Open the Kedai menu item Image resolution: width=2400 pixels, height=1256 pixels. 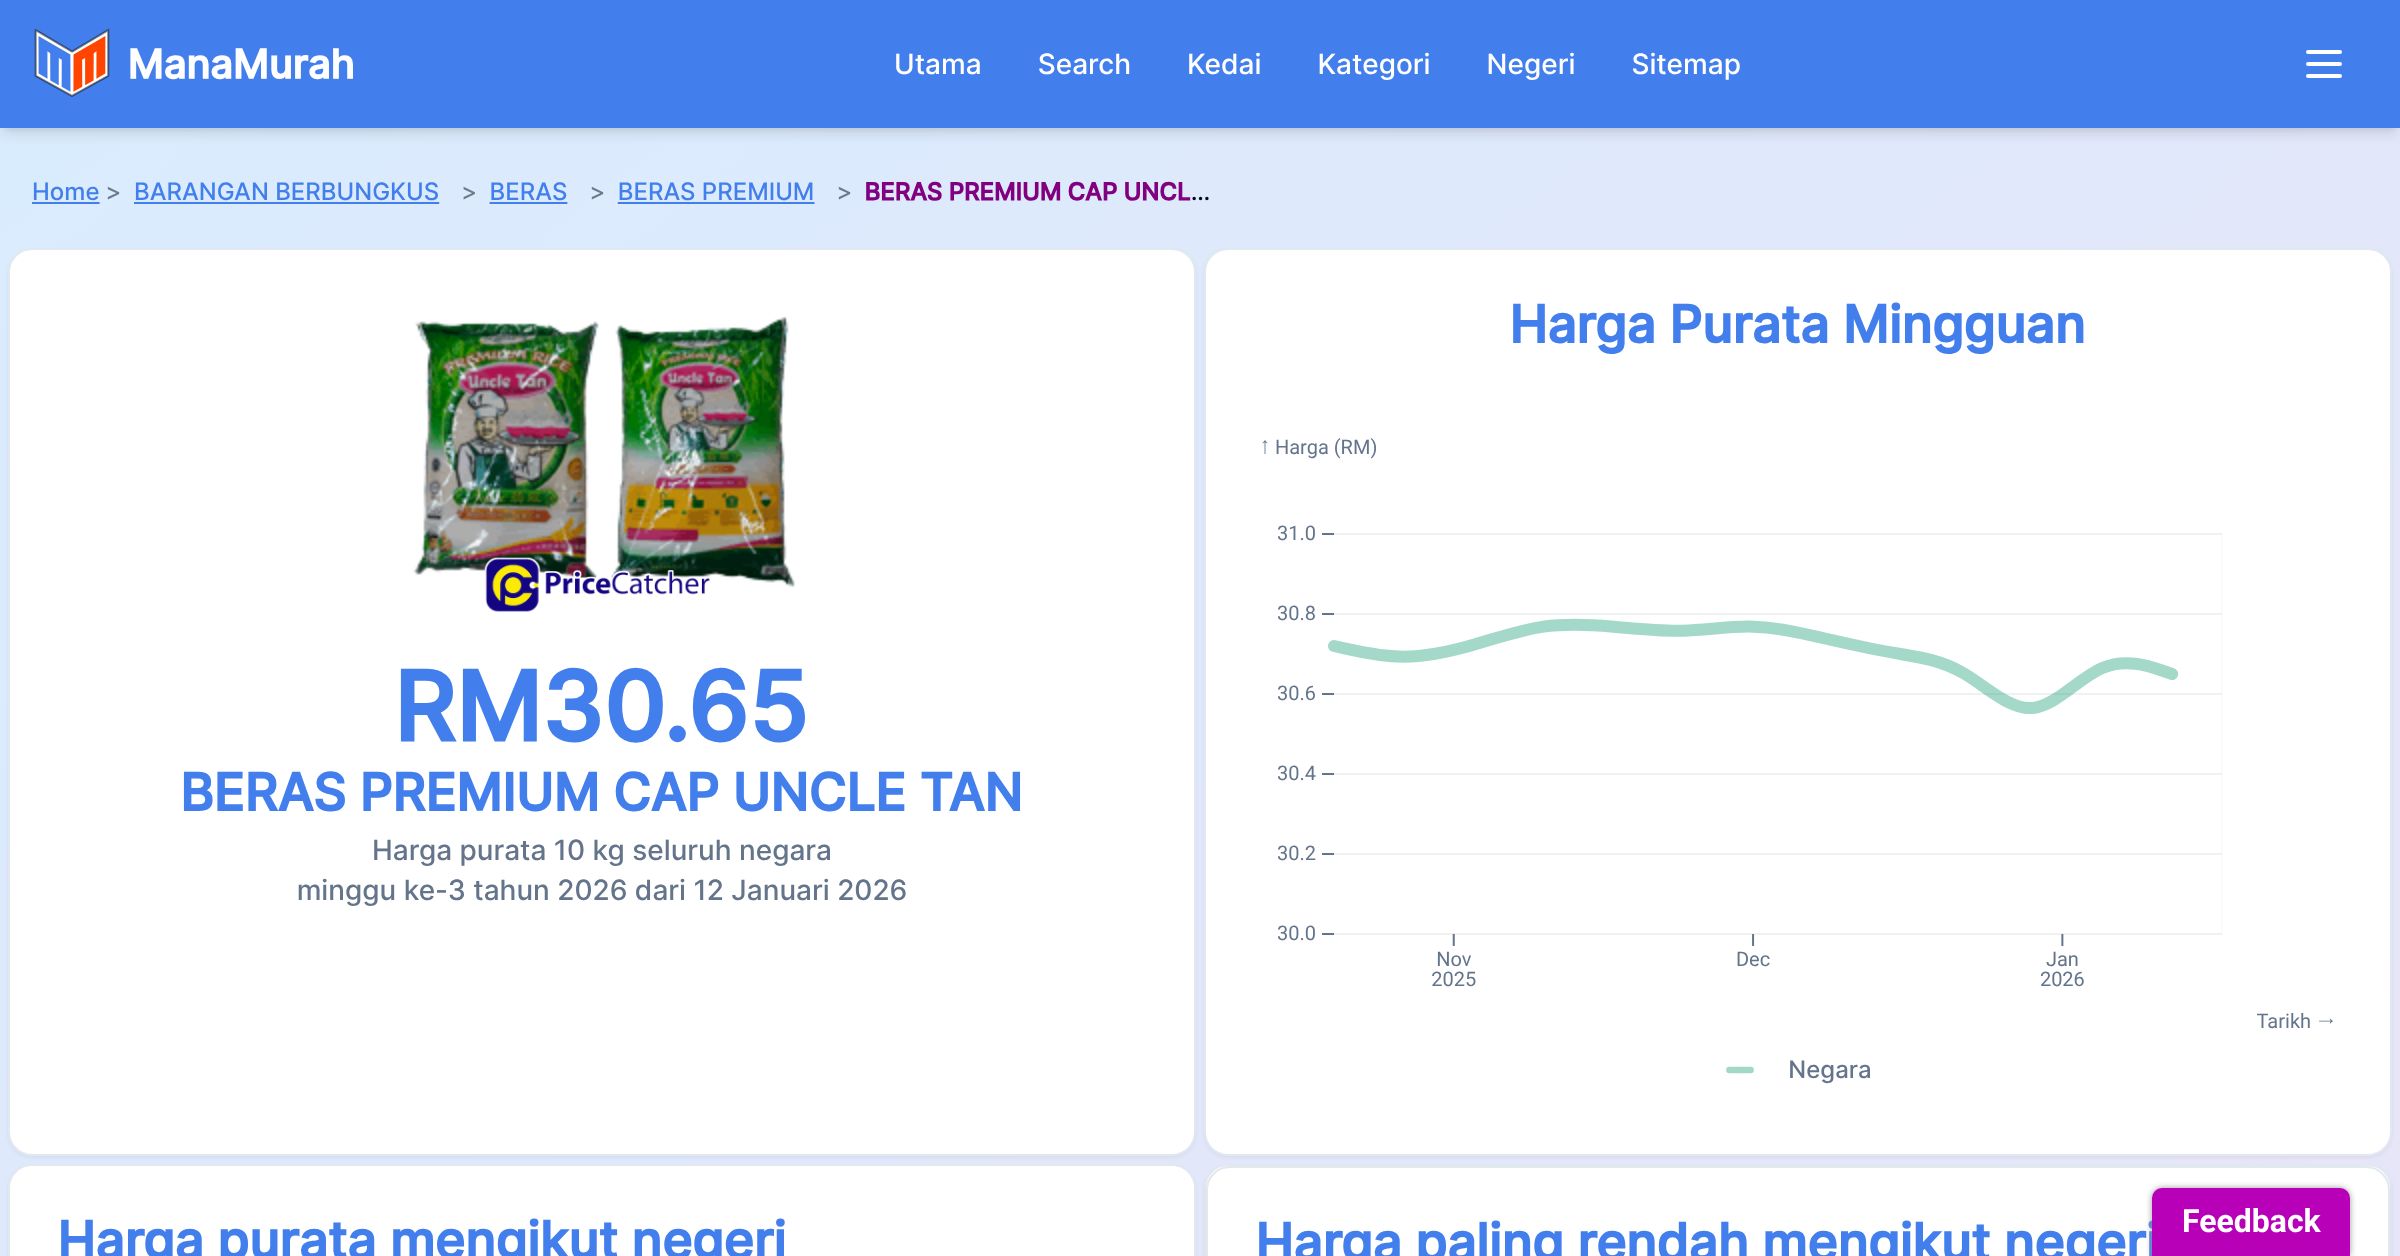(1223, 64)
